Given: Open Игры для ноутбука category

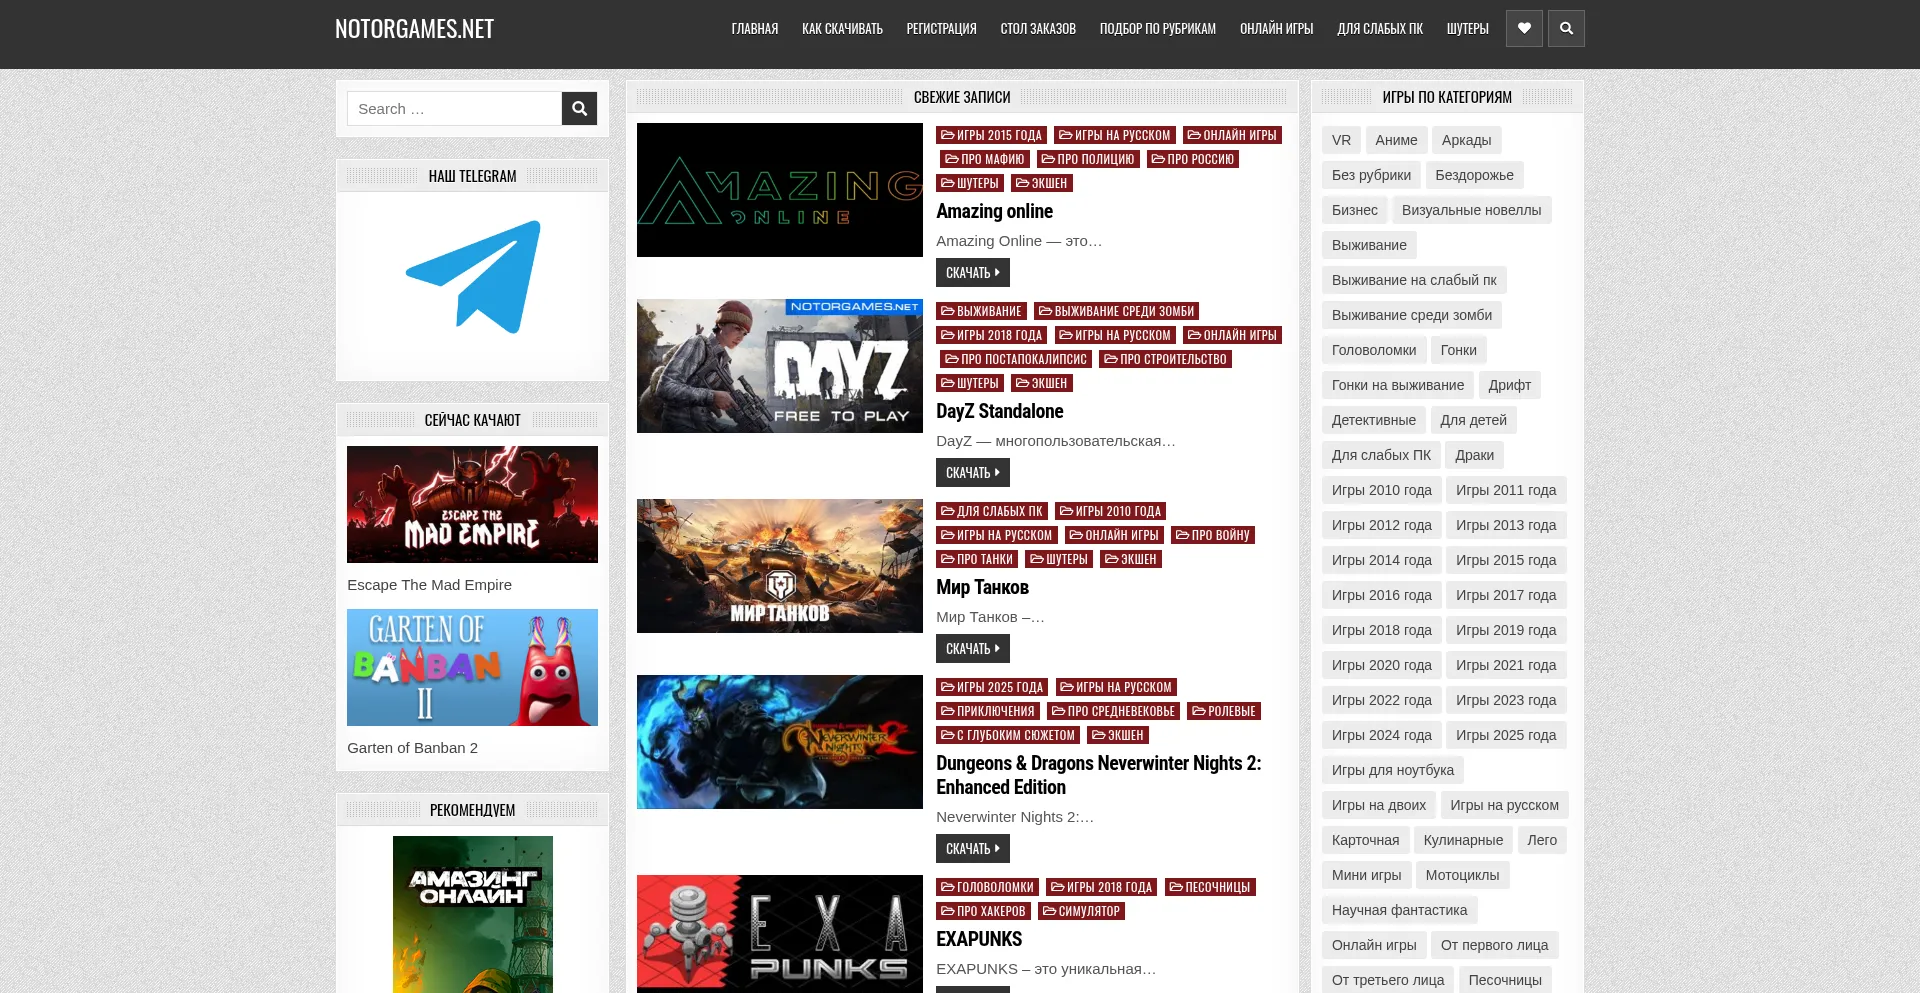Looking at the screenshot, I should (x=1392, y=770).
